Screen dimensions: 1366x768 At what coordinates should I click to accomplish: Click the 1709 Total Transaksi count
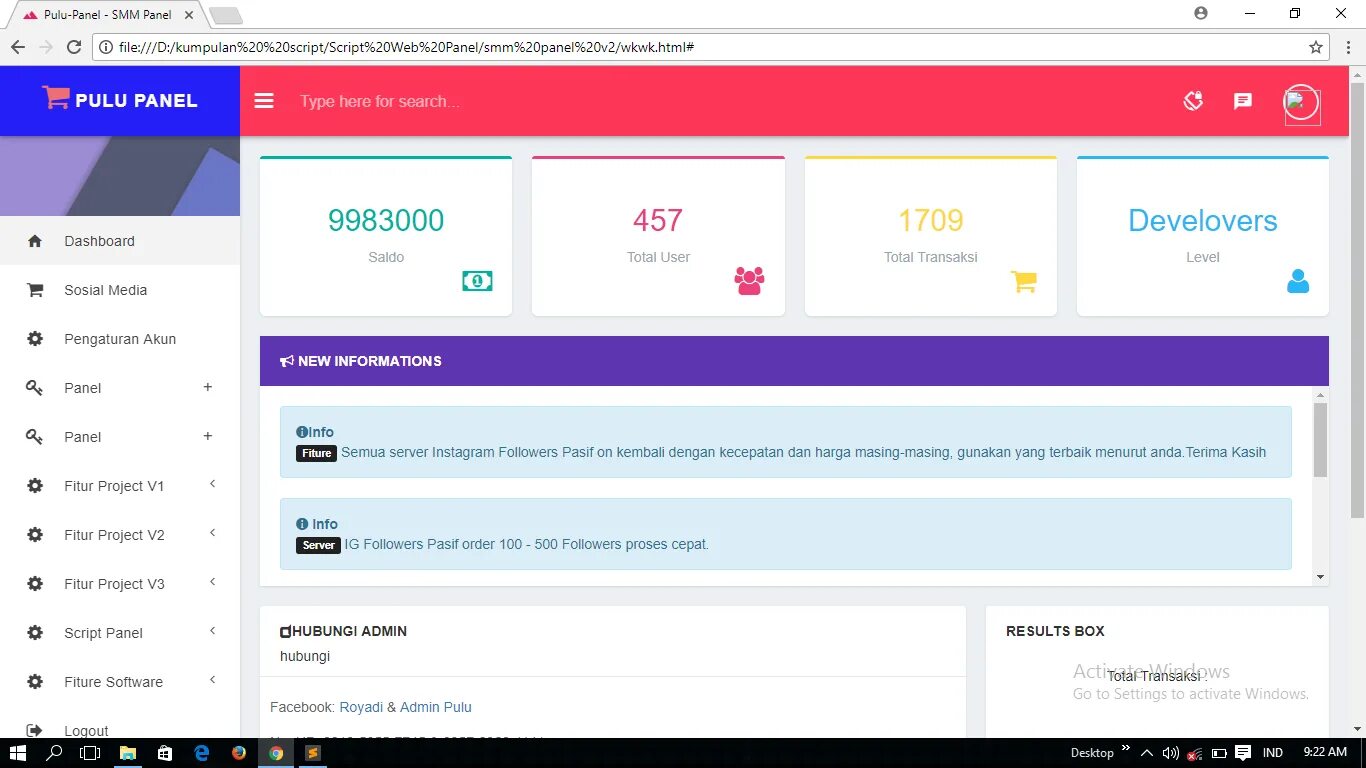(x=931, y=220)
